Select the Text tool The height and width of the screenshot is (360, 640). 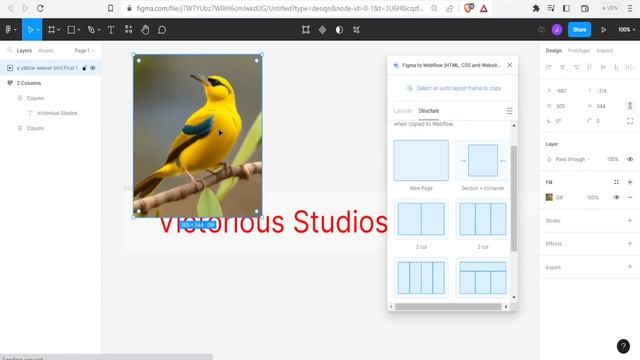[111, 29]
